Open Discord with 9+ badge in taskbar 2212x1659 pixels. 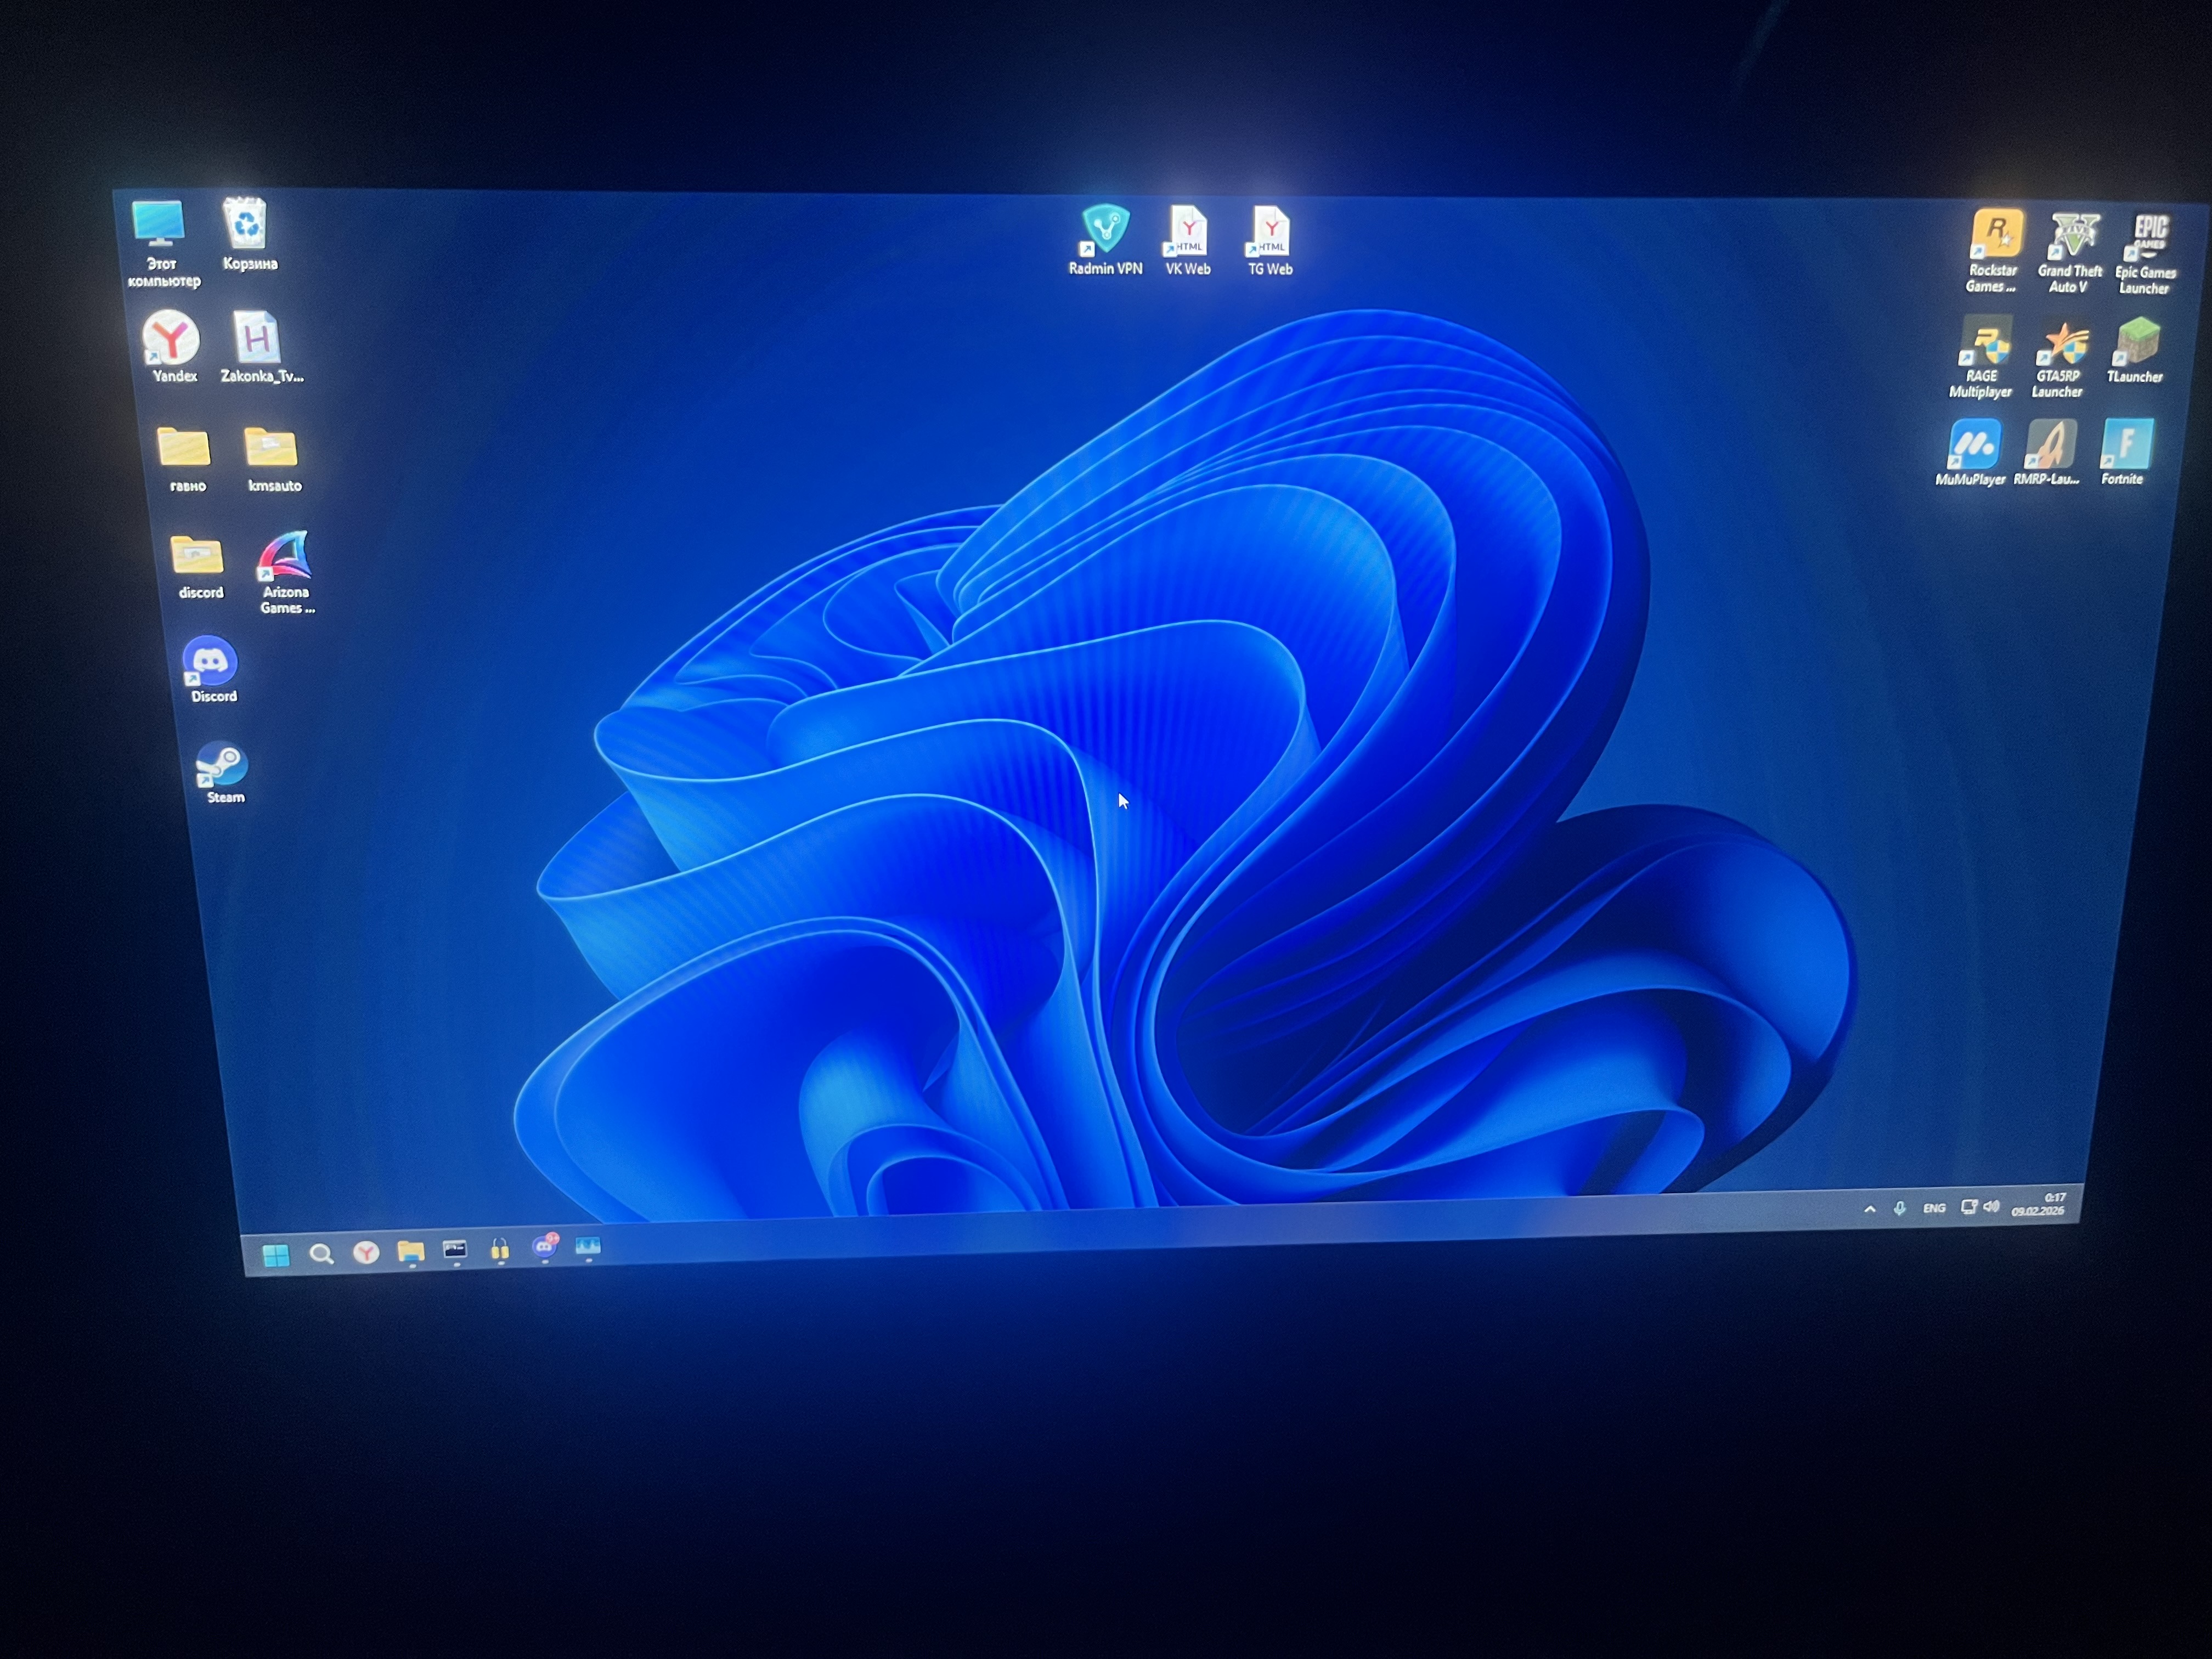[545, 1247]
